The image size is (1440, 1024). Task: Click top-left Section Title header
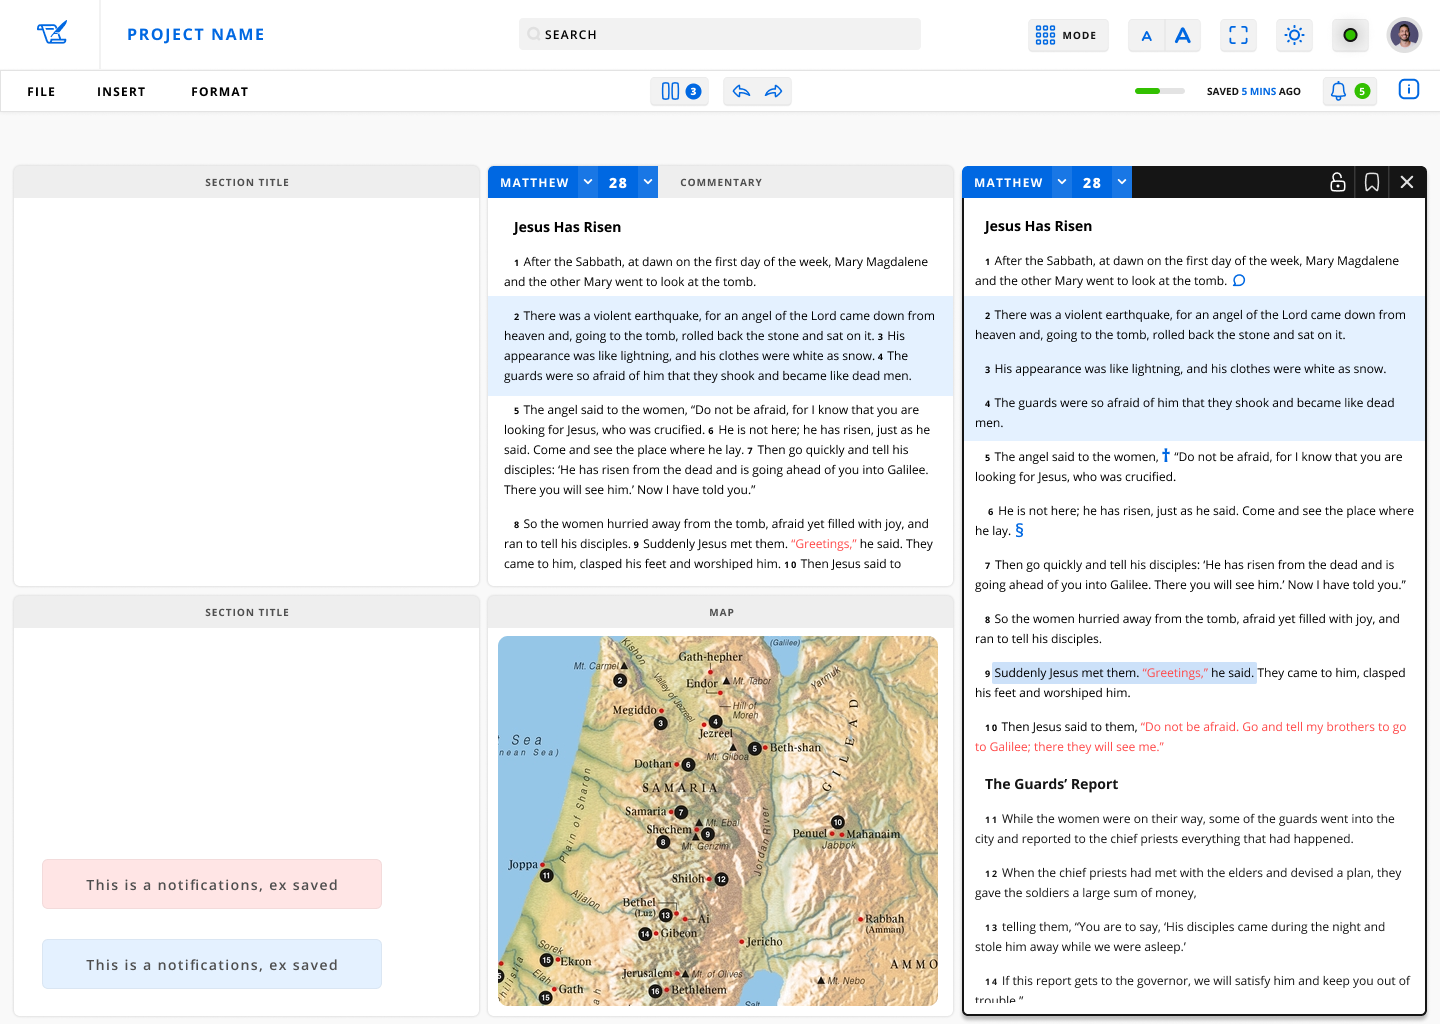(247, 182)
